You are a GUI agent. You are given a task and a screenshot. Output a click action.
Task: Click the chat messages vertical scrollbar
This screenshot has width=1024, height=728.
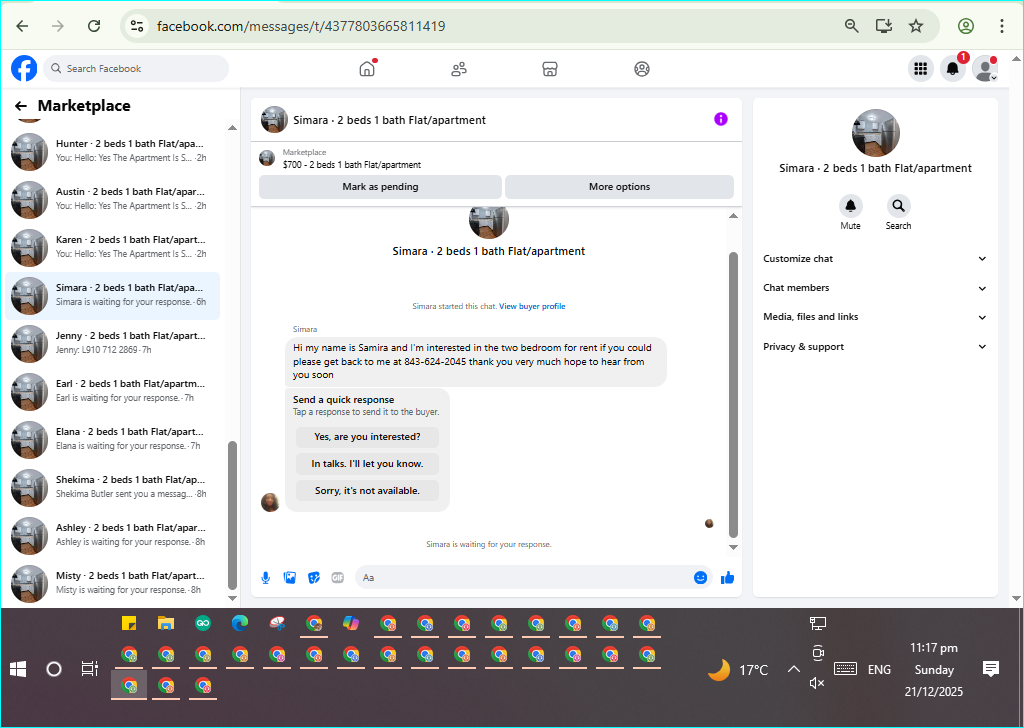coord(733,394)
